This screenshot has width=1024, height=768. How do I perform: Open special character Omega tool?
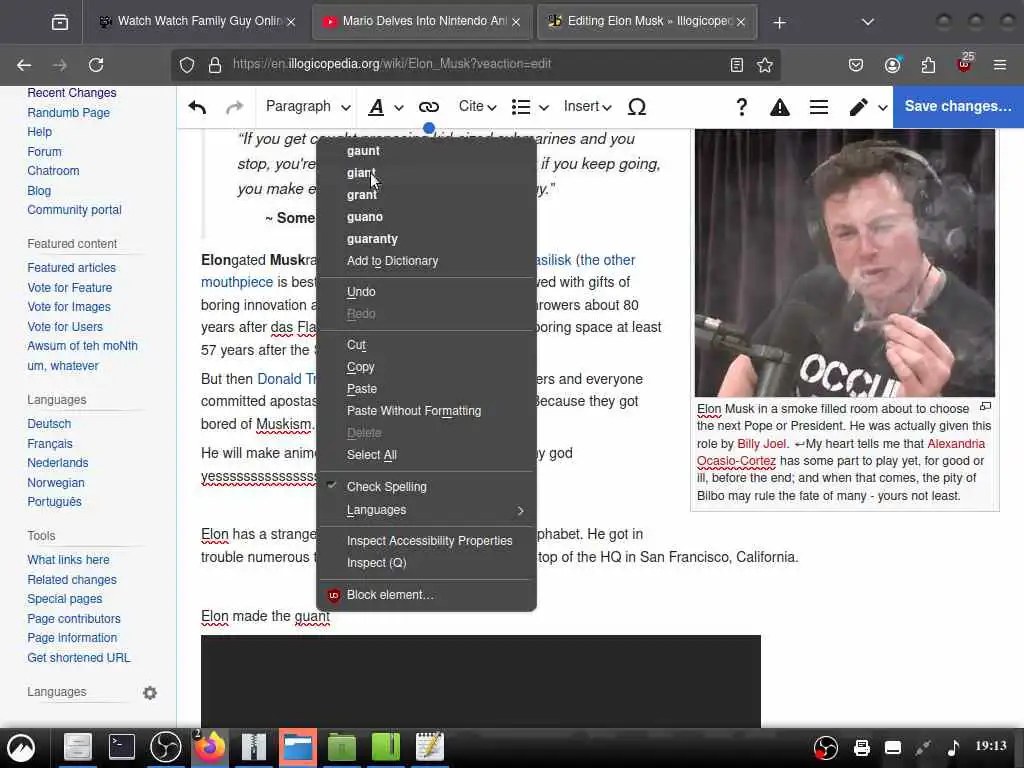pos(637,107)
